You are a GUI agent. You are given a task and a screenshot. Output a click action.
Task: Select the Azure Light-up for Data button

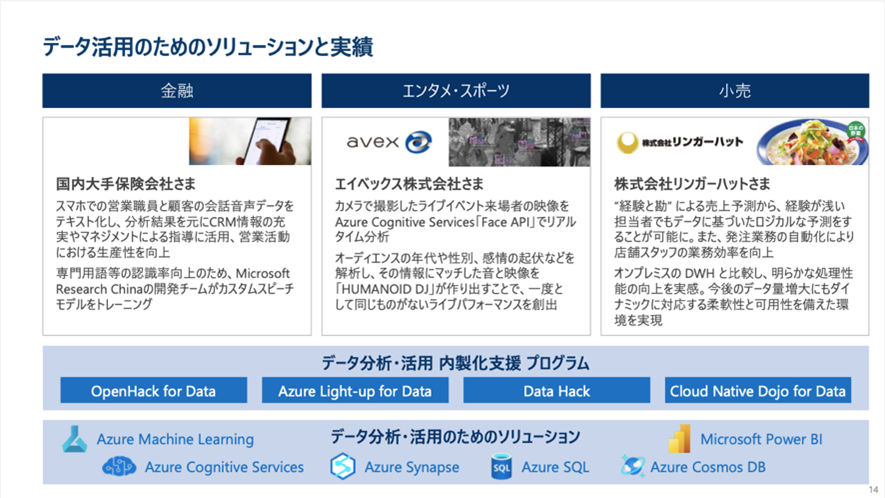click(355, 391)
